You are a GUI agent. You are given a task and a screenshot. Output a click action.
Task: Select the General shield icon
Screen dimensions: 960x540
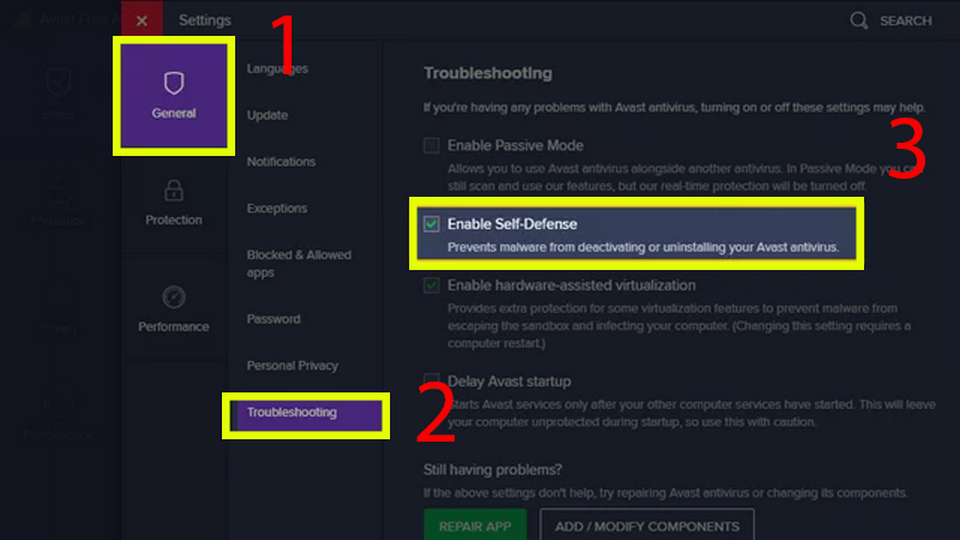point(174,83)
